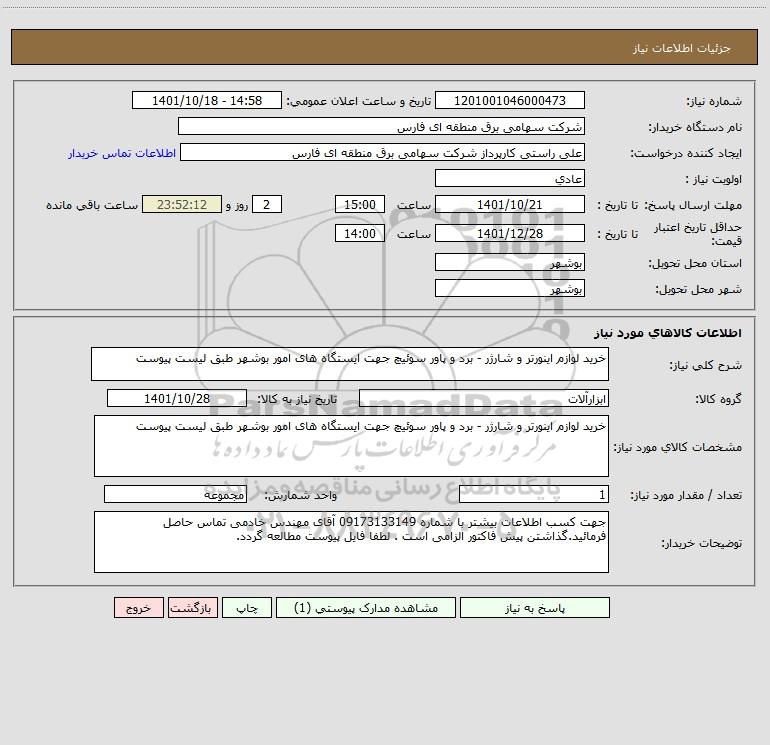This screenshot has height=745, width=770.
Task: Click label 'توضیحات خریدار:'
Action: pos(701,544)
